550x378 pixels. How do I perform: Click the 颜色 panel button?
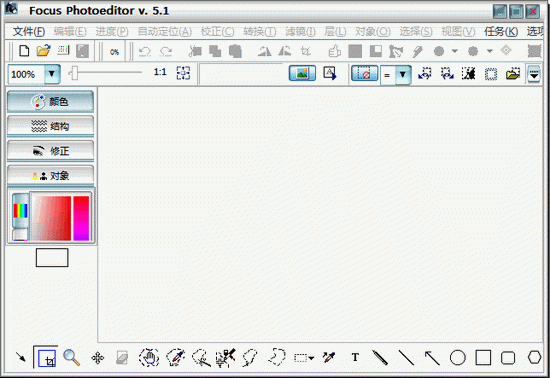click(x=51, y=102)
